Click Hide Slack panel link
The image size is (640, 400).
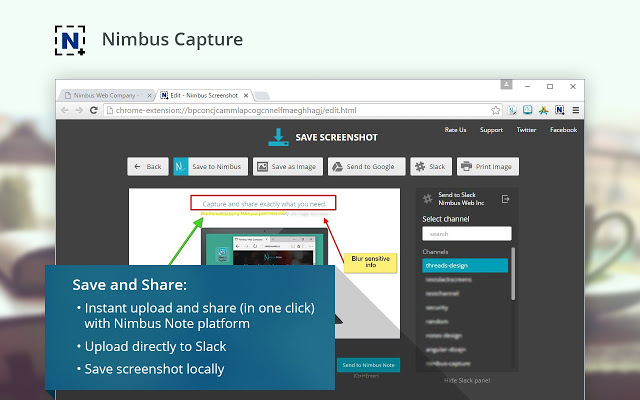[467, 380]
